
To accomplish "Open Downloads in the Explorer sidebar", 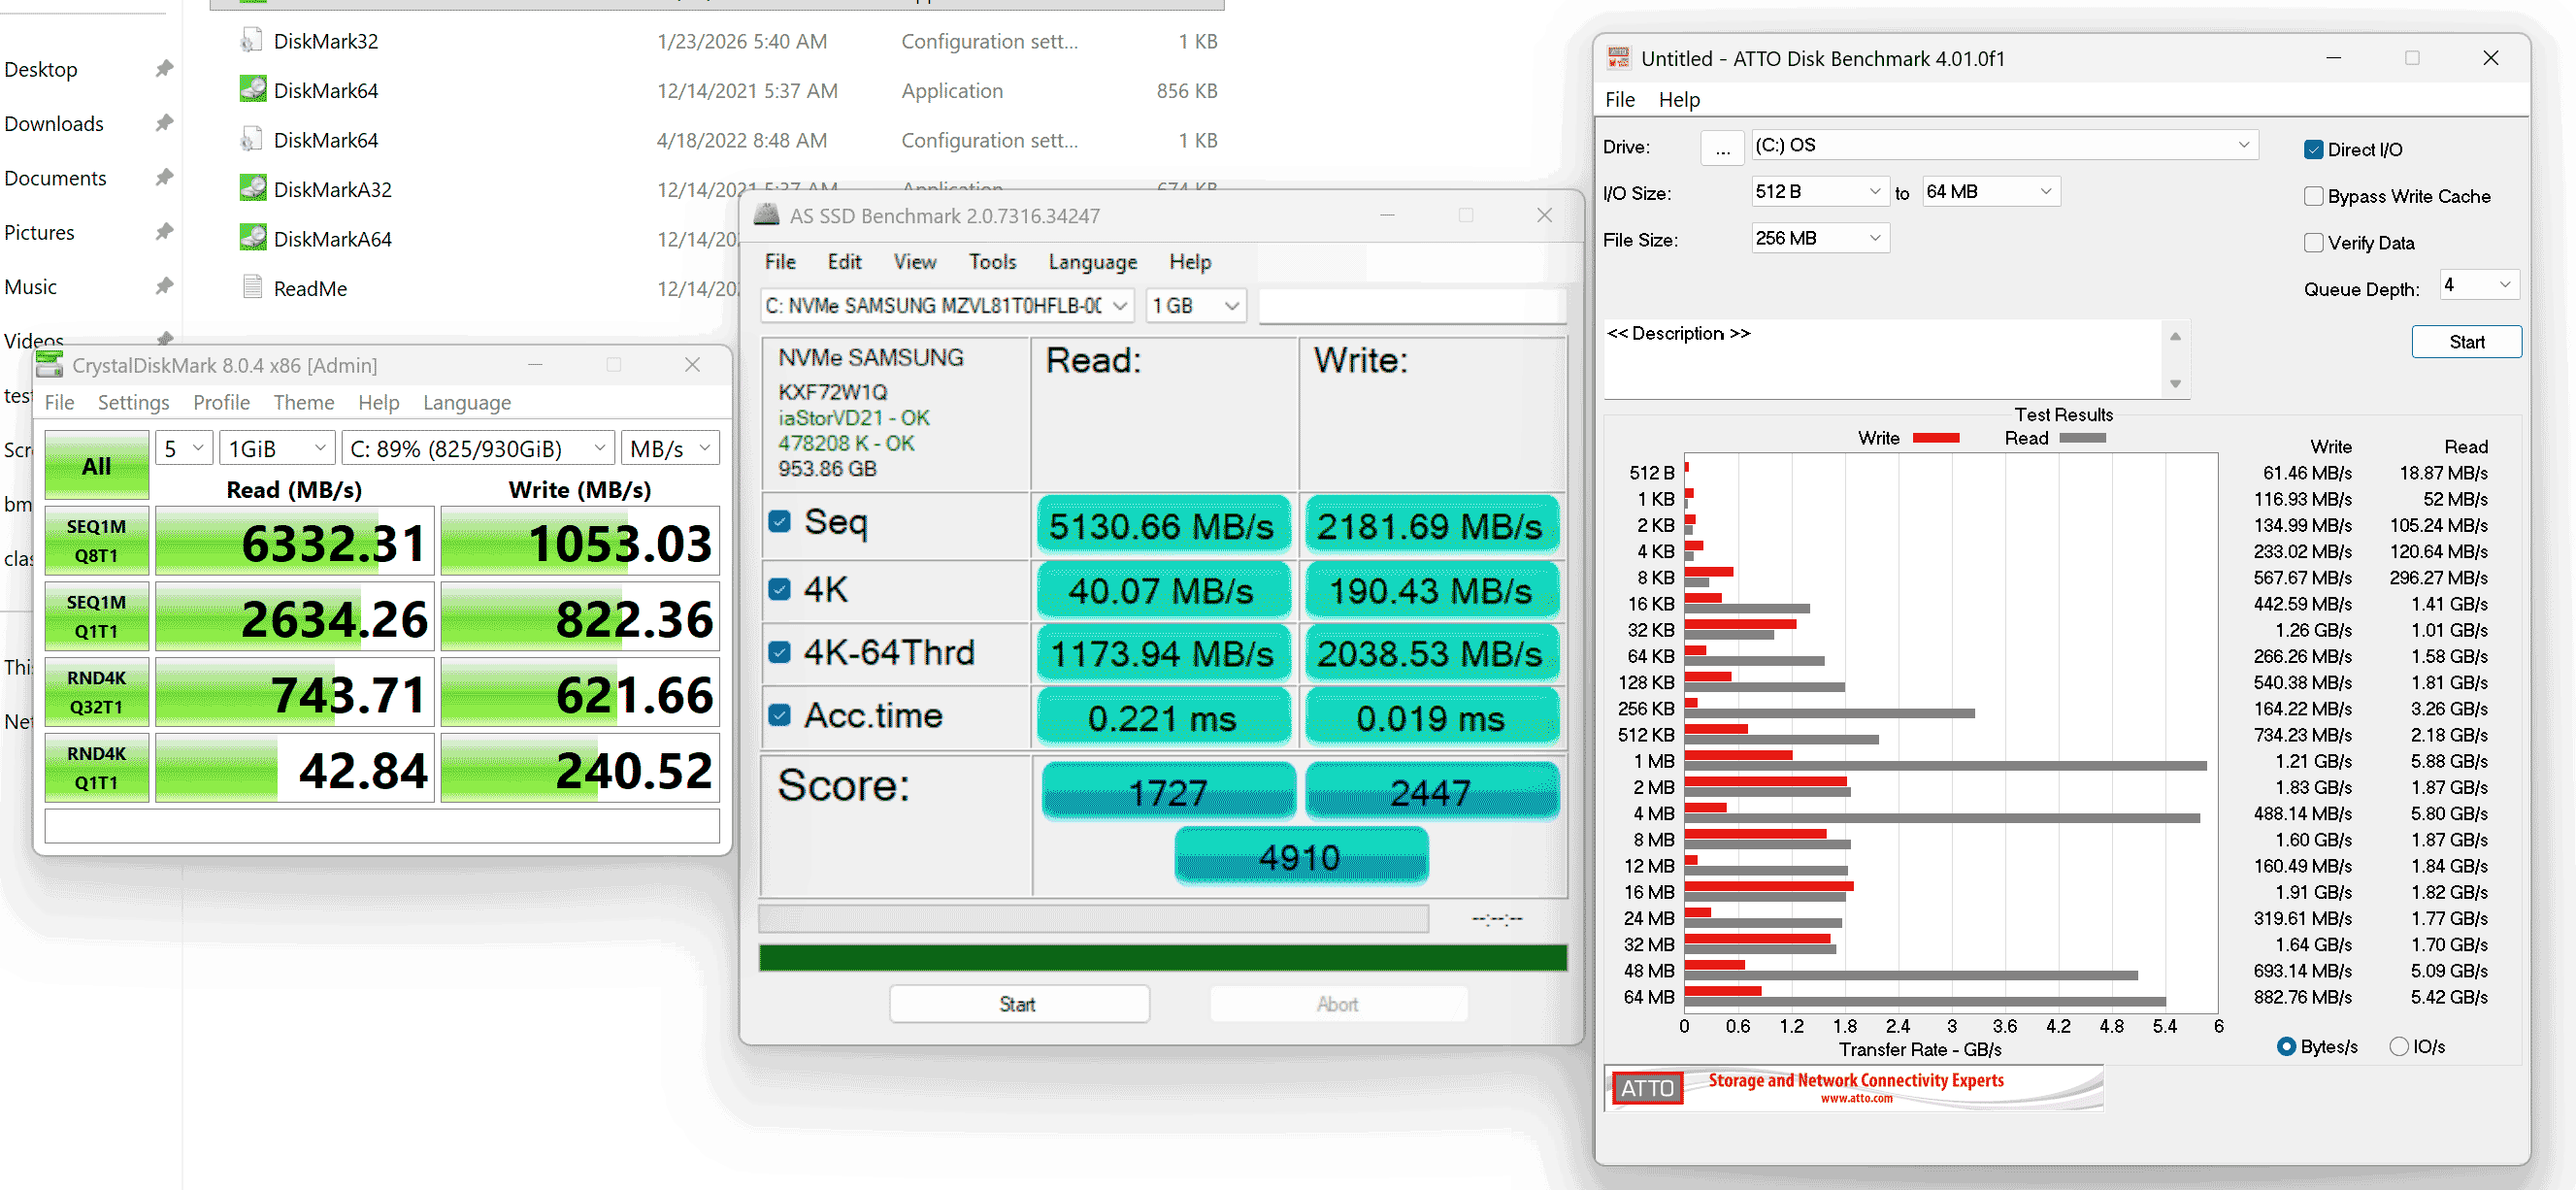I will [x=54, y=124].
